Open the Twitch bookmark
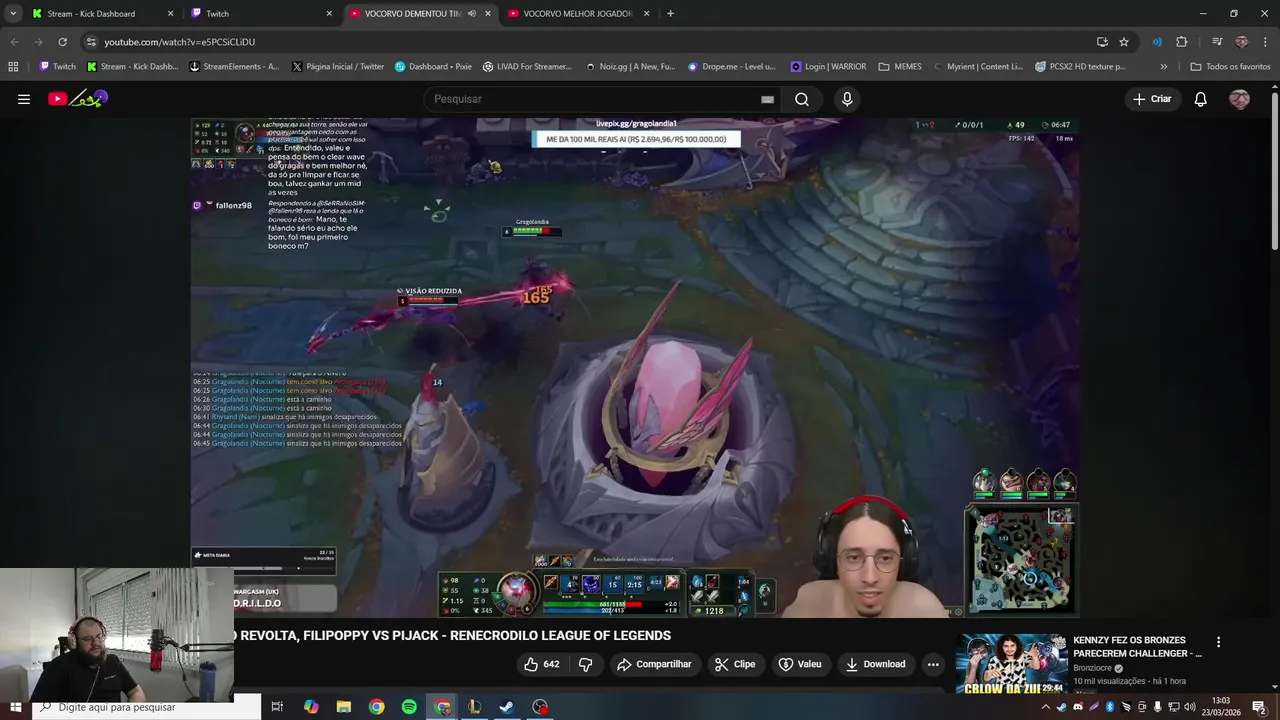This screenshot has height=720, width=1280. 57,67
